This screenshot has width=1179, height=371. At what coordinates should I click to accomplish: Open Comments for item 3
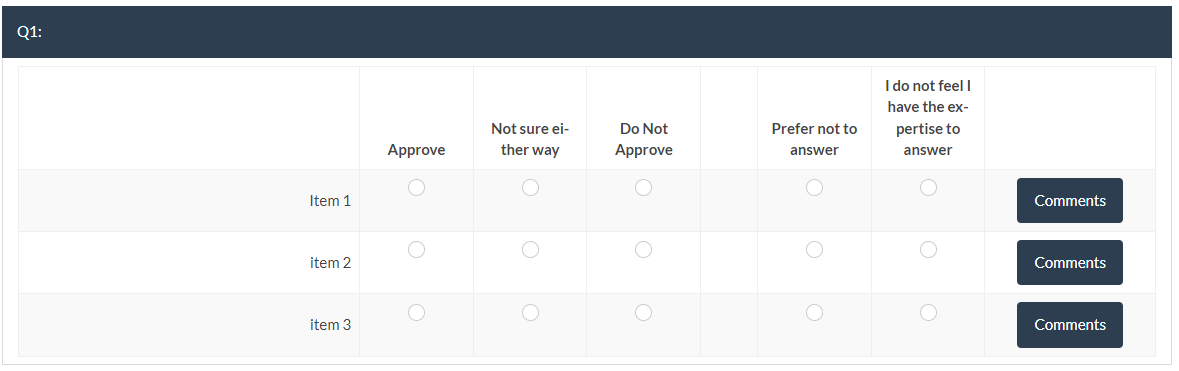tap(1070, 324)
